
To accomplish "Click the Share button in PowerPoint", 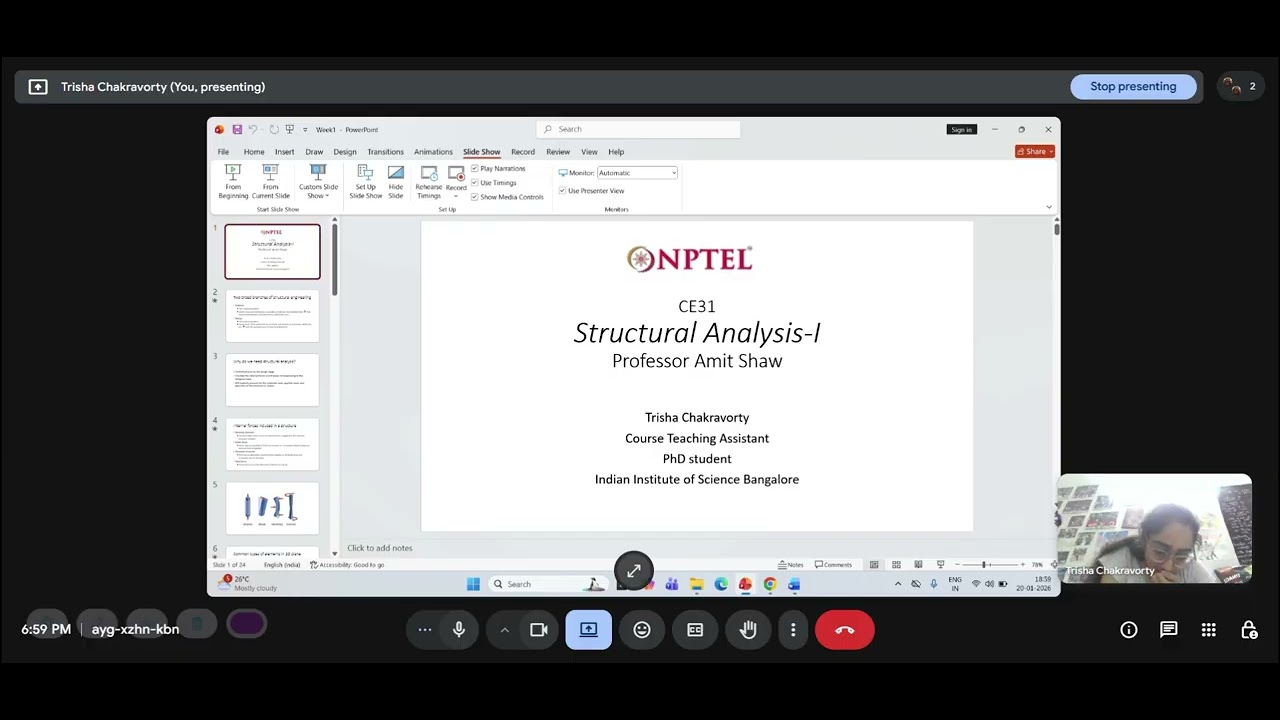I will coord(1035,152).
